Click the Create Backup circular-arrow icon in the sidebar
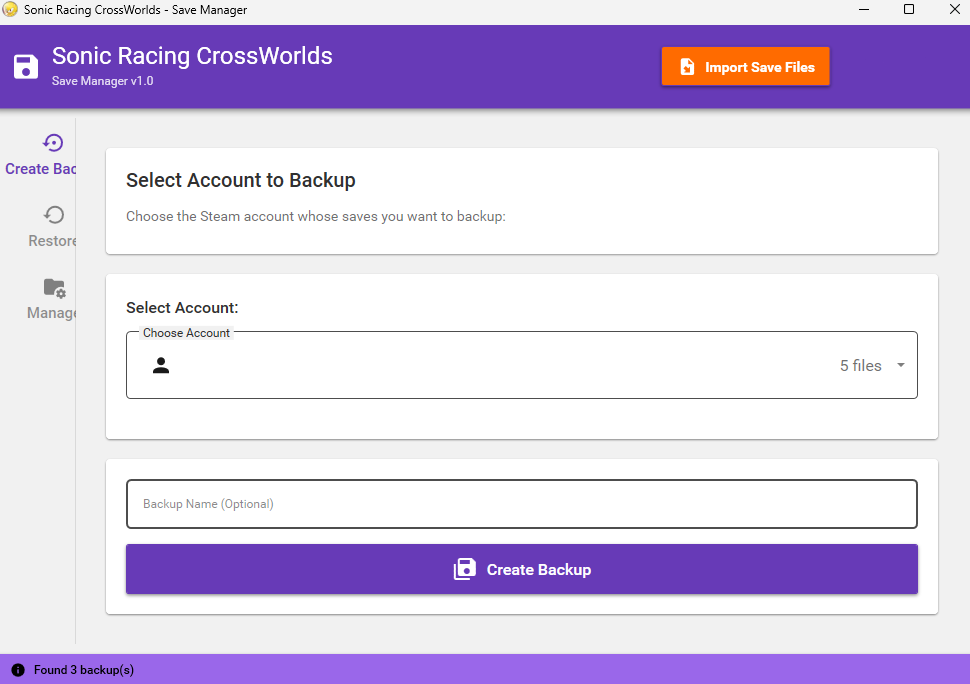The height and width of the screenshot is (684, 970). click(52, 142)
